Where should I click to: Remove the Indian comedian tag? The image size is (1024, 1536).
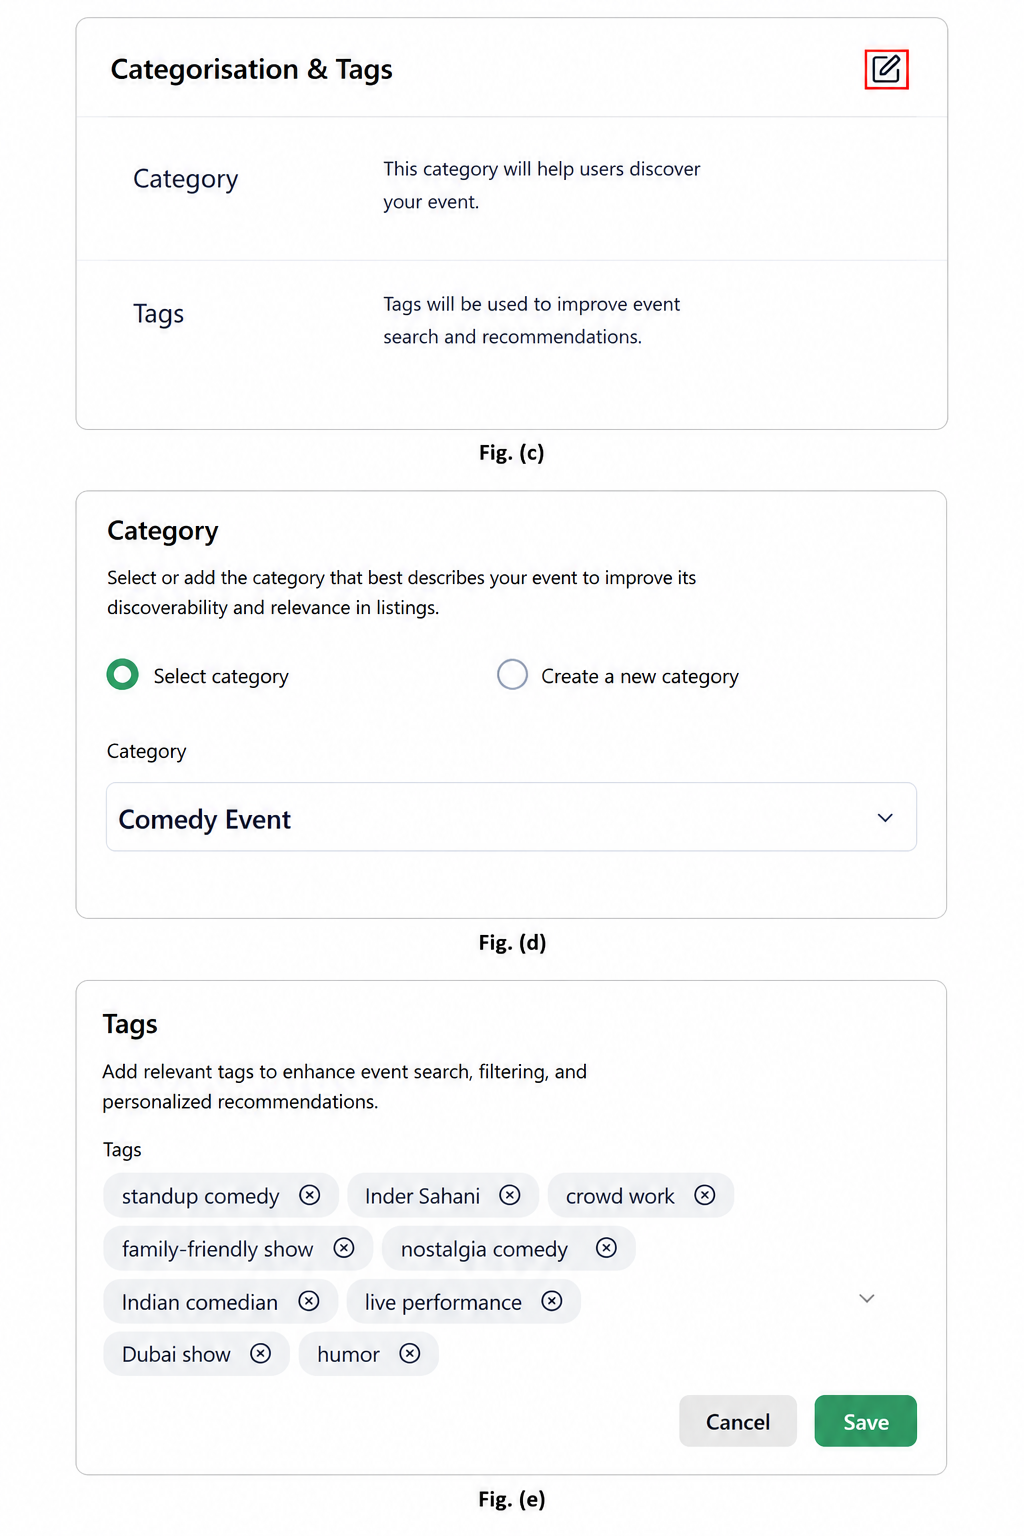point(309,1301)
